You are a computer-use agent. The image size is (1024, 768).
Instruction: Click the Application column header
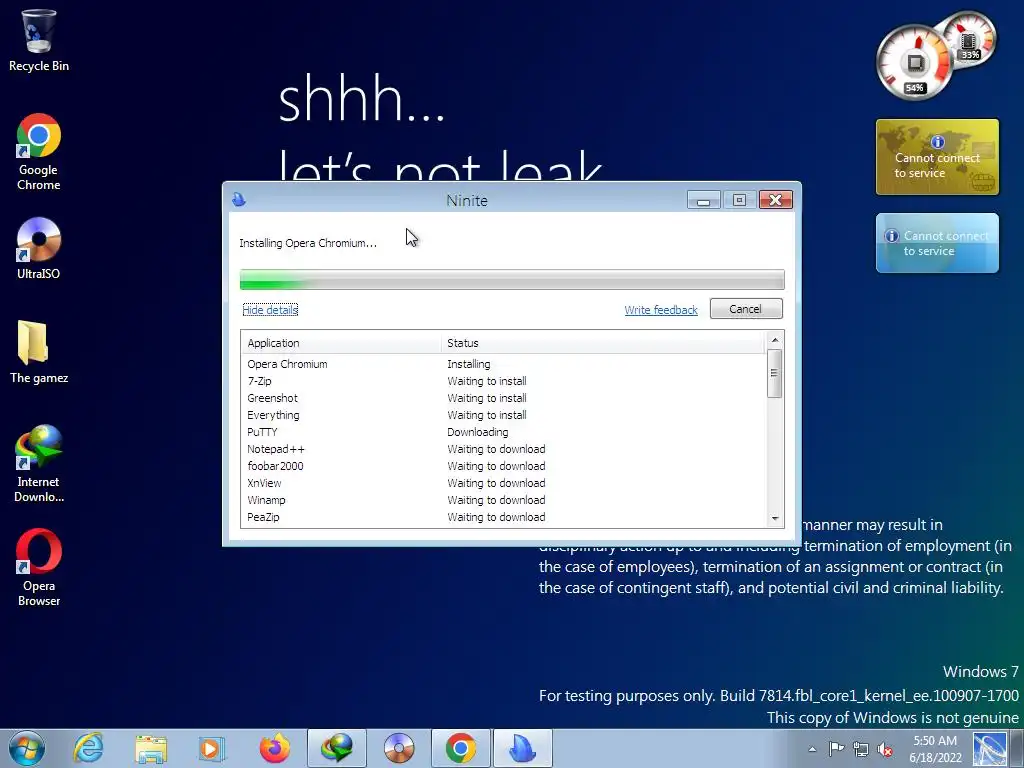[x=342, y=343]
